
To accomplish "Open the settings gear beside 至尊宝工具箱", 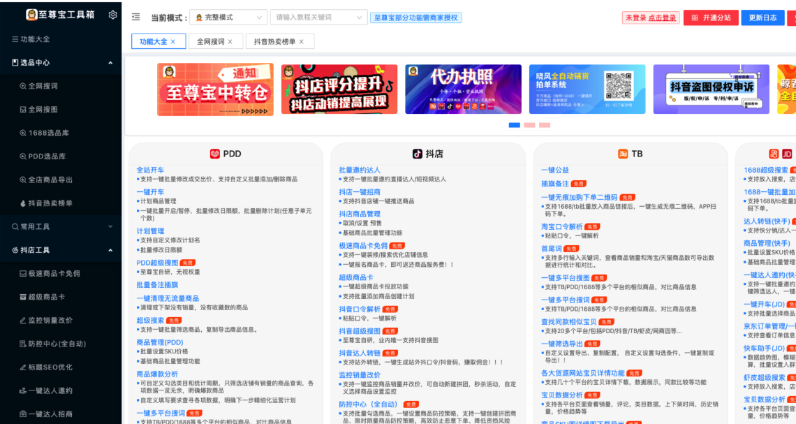I will [113, 15].
